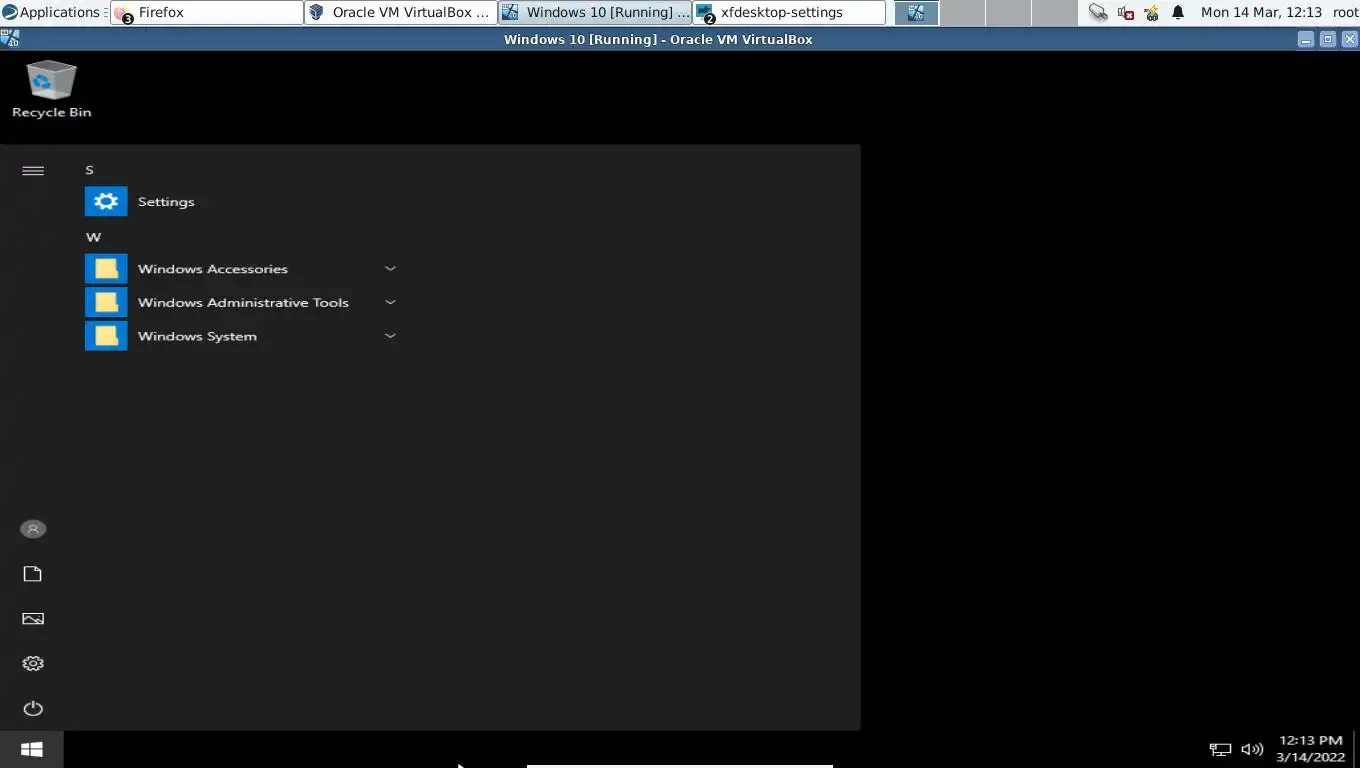The height and width of the screenshot is (768, 1360).
Task: Switch to xfdesktop-settings window button
Action: click(789, 13)
